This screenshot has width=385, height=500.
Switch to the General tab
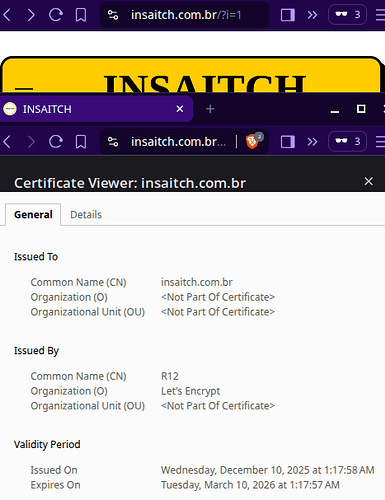pyautogui.click(x=33, y=214)
